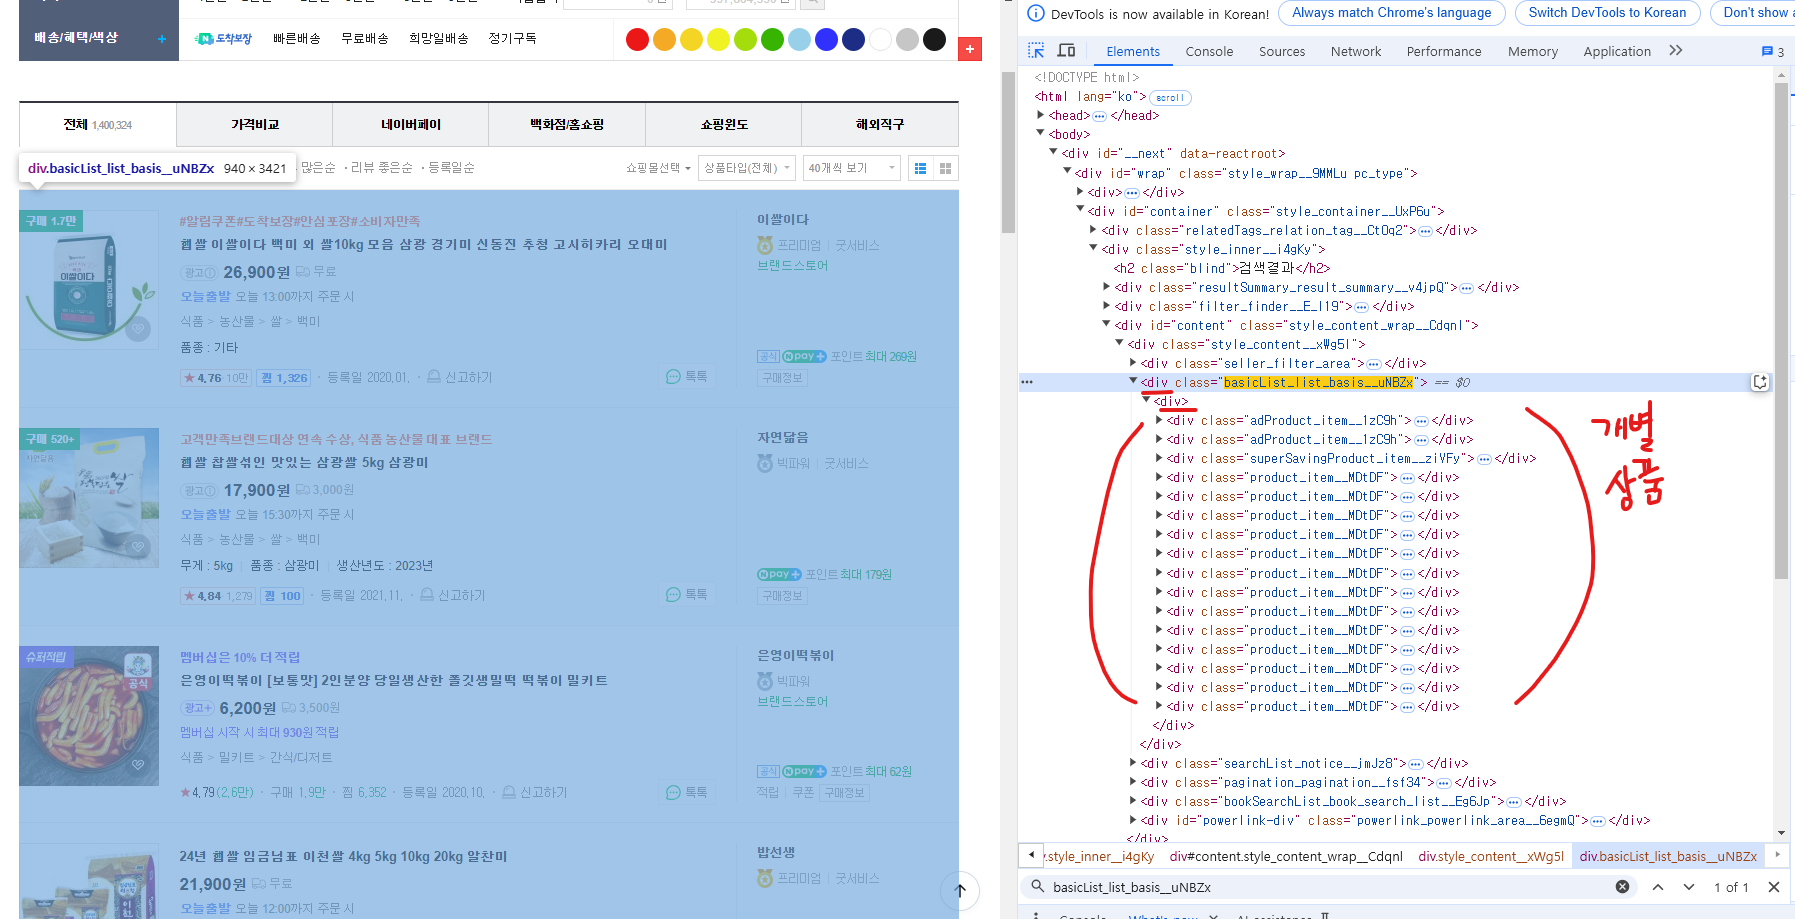Image resolution: width=1795 pixels, height=919 pixels.
Task: Click the 빠른배송 filter link
Action: point(297,39)
